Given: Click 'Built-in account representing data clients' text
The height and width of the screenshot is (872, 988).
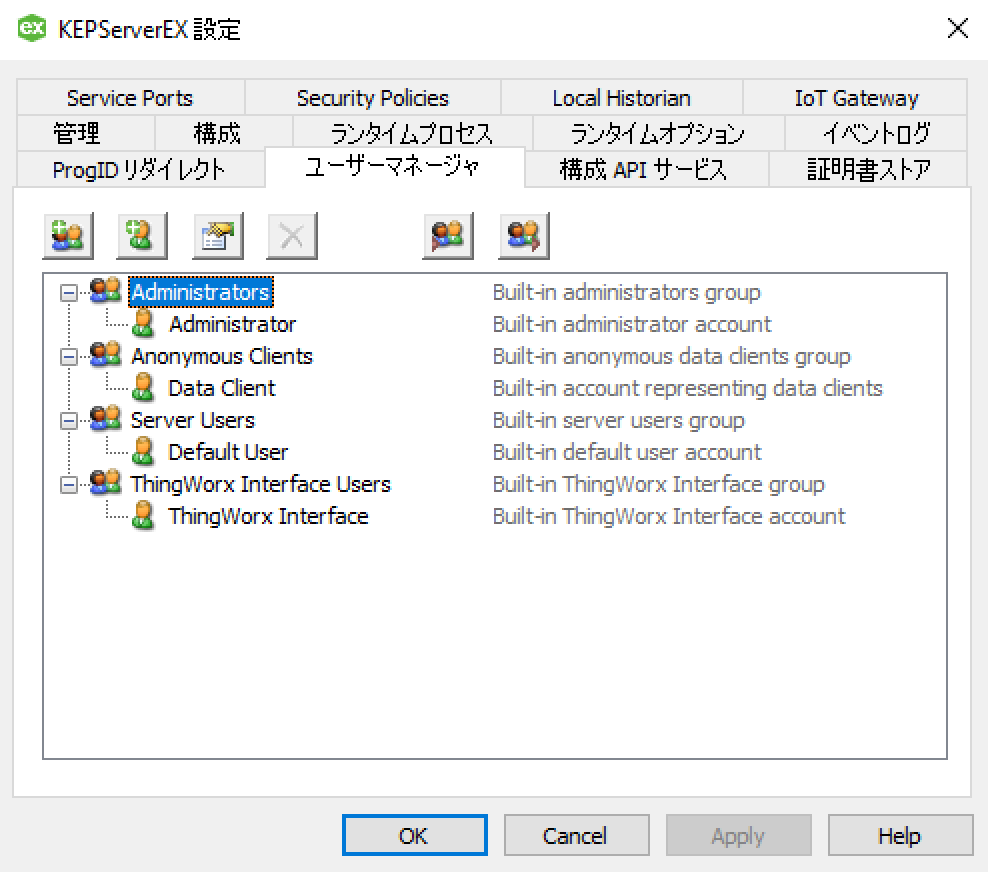Looking at the screenshot, I should pyautogui.click(x=687, y=388).
